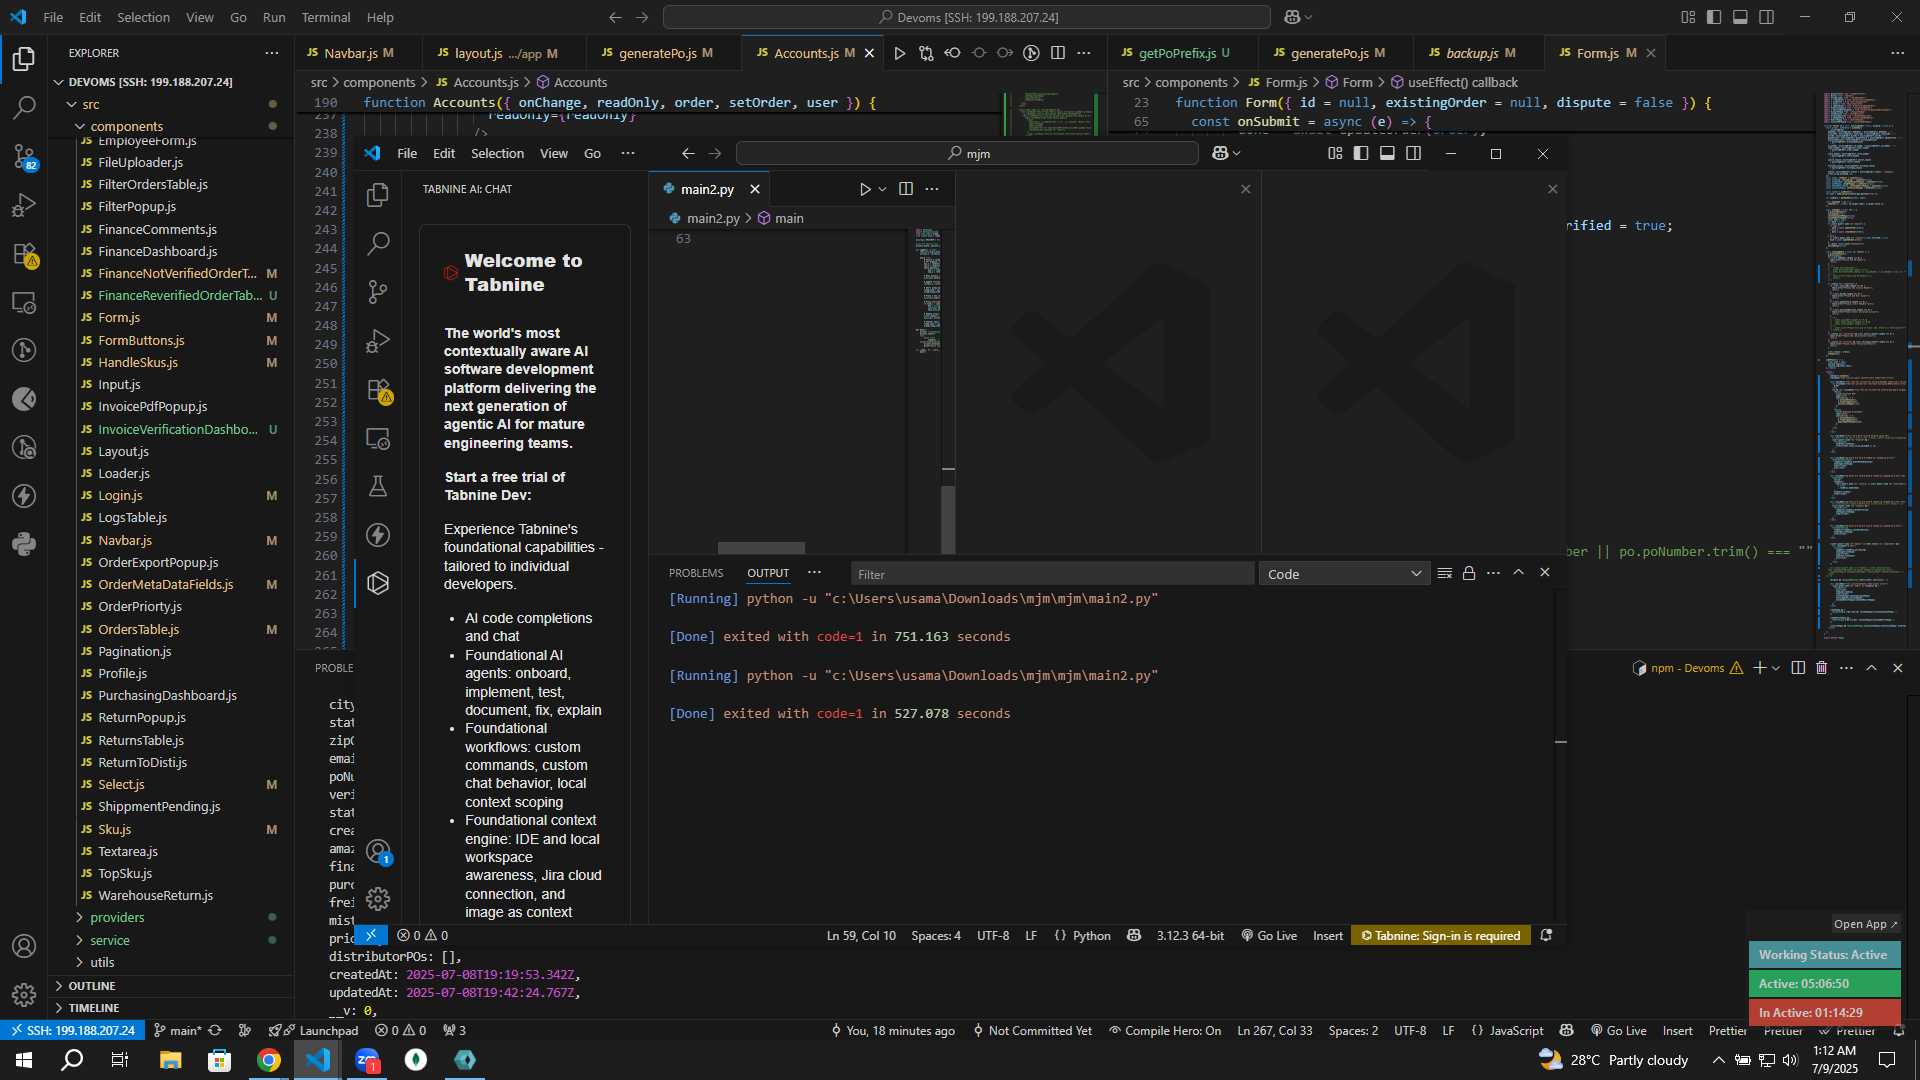Open Chrome from the Windows taskbar
This screenshot has width=1920, height=1080.
(268, 1060)
